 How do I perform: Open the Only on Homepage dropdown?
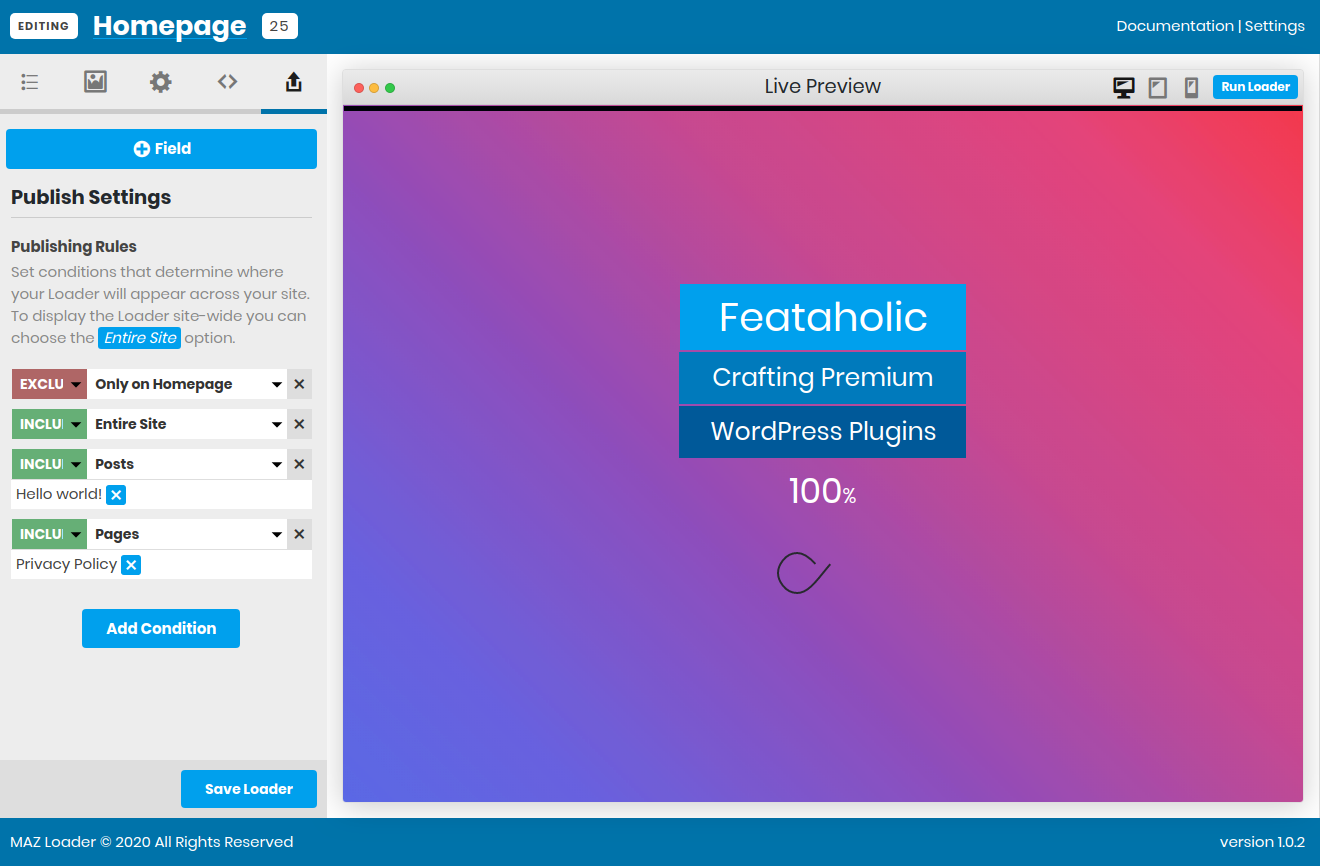tap(187, 384)
